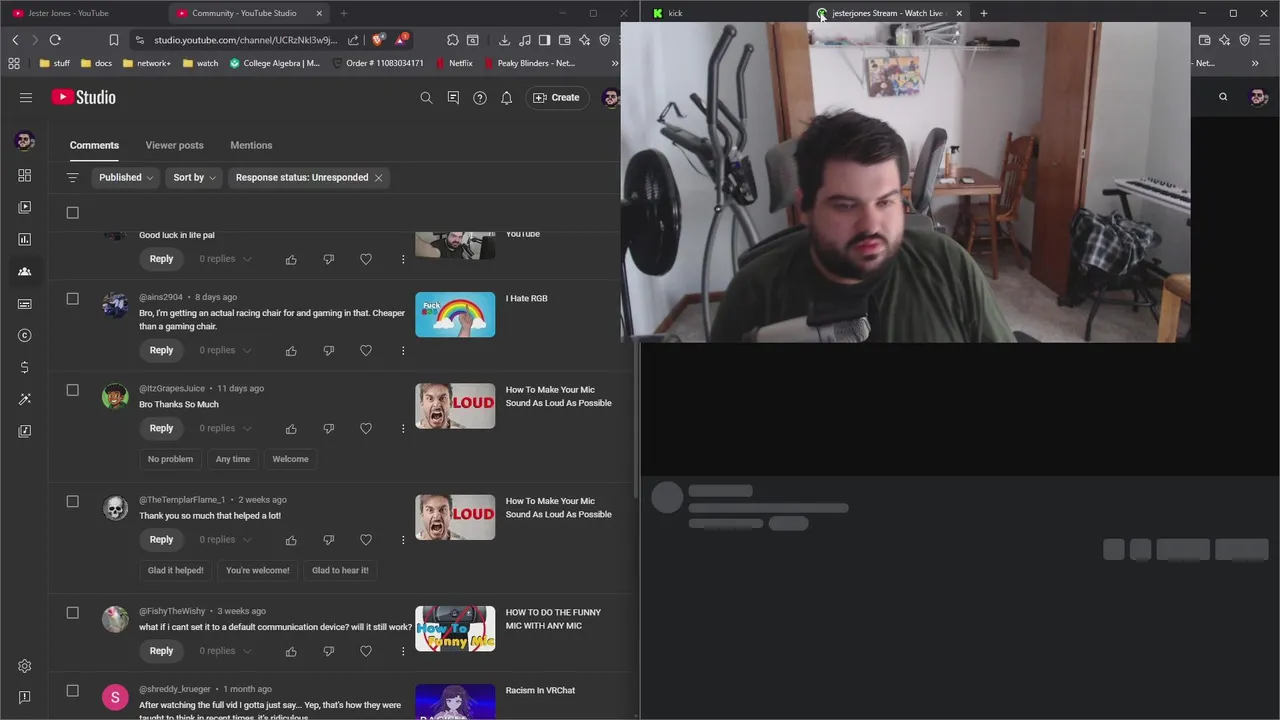
Task: Open the Community icon in Studio sidebar
Action: coord(25,271)
